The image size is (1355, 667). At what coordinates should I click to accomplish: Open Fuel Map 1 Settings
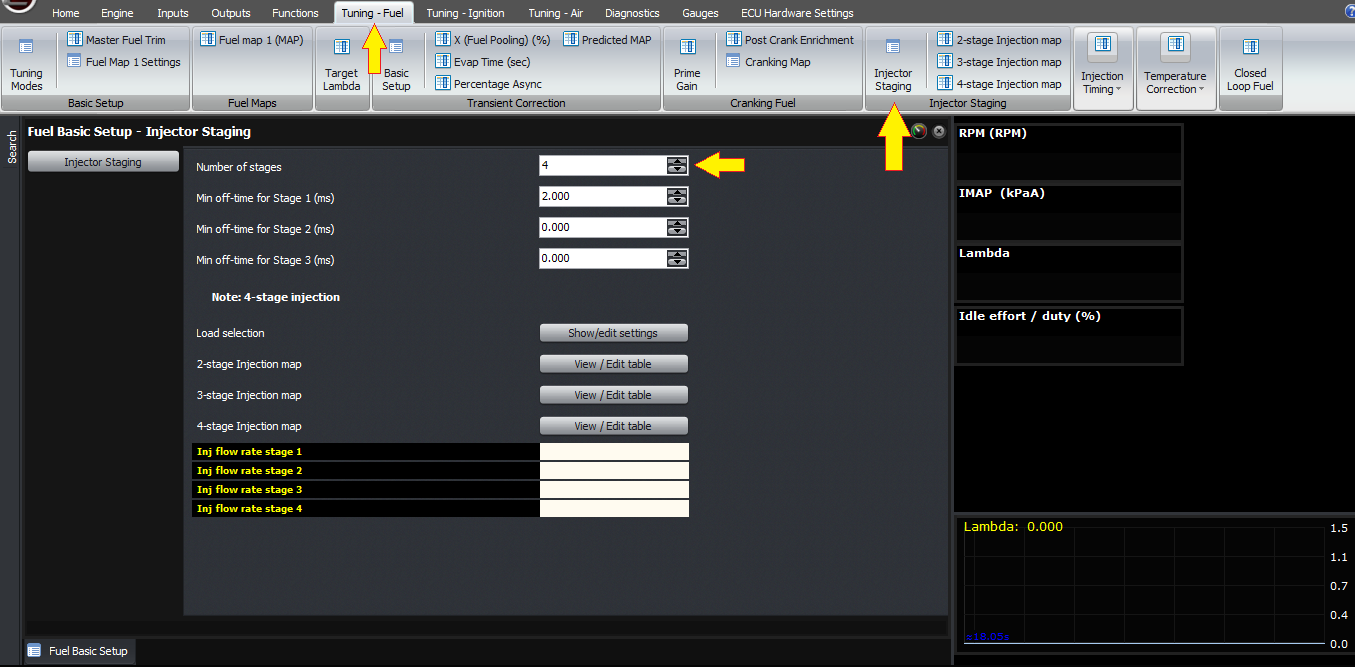click(x=124, y=62)
